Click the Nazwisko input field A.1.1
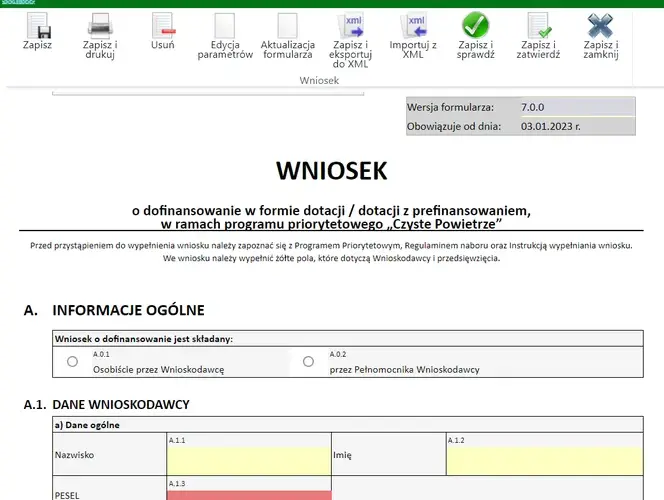The image size is (664, 500). [x=249, y=461]
